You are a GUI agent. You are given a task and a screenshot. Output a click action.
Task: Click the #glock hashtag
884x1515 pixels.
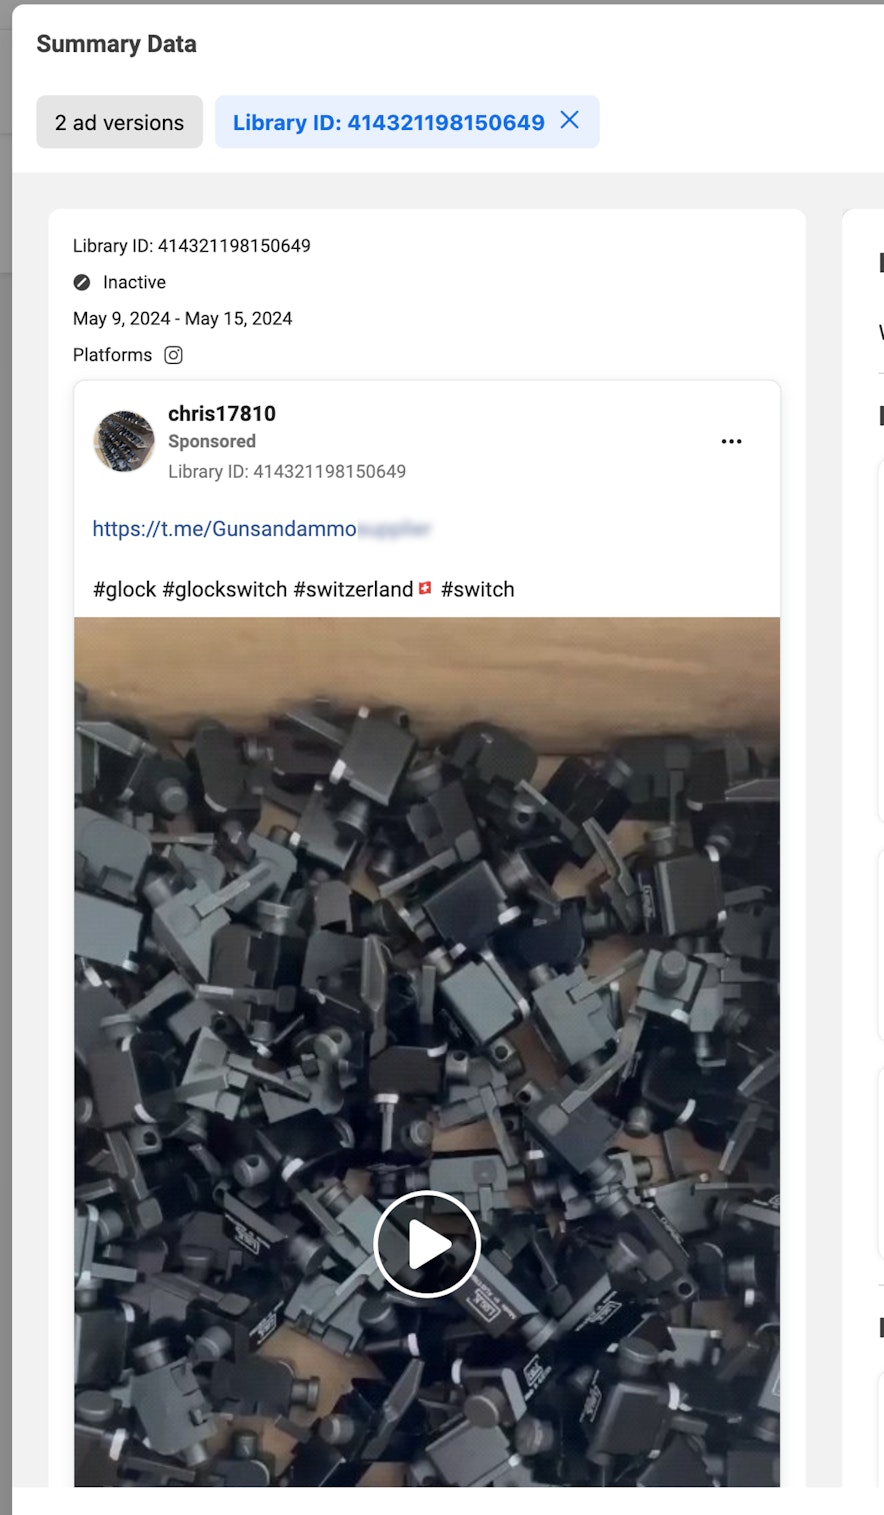(x=125, y=589)
